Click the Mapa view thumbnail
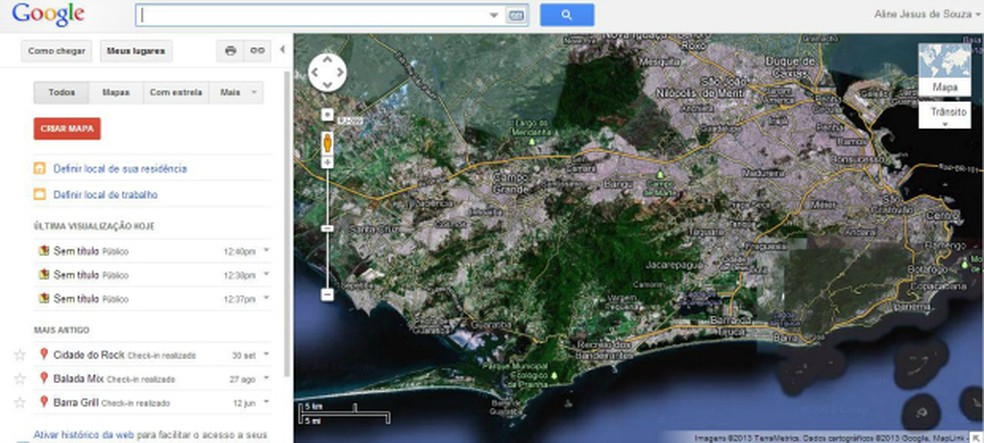984x443 pixels. click(945, 70)
